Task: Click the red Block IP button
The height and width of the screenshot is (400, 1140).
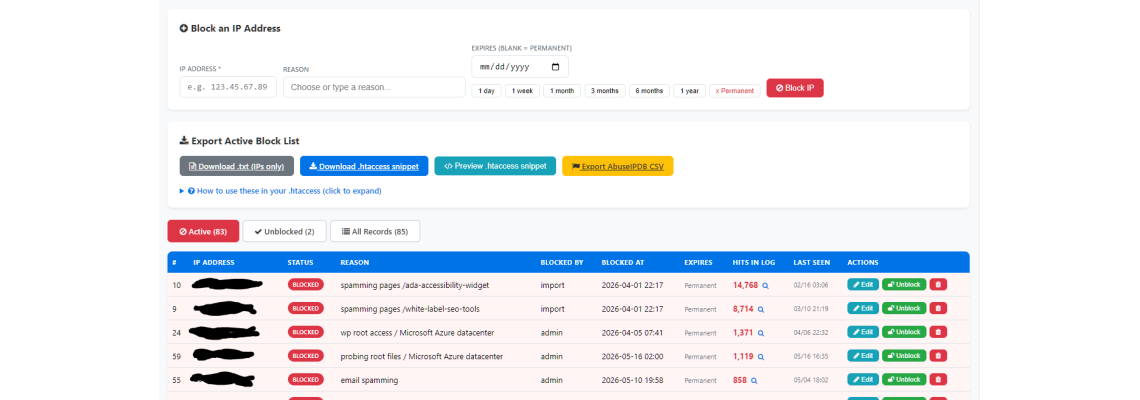Action: click(795, 88)
